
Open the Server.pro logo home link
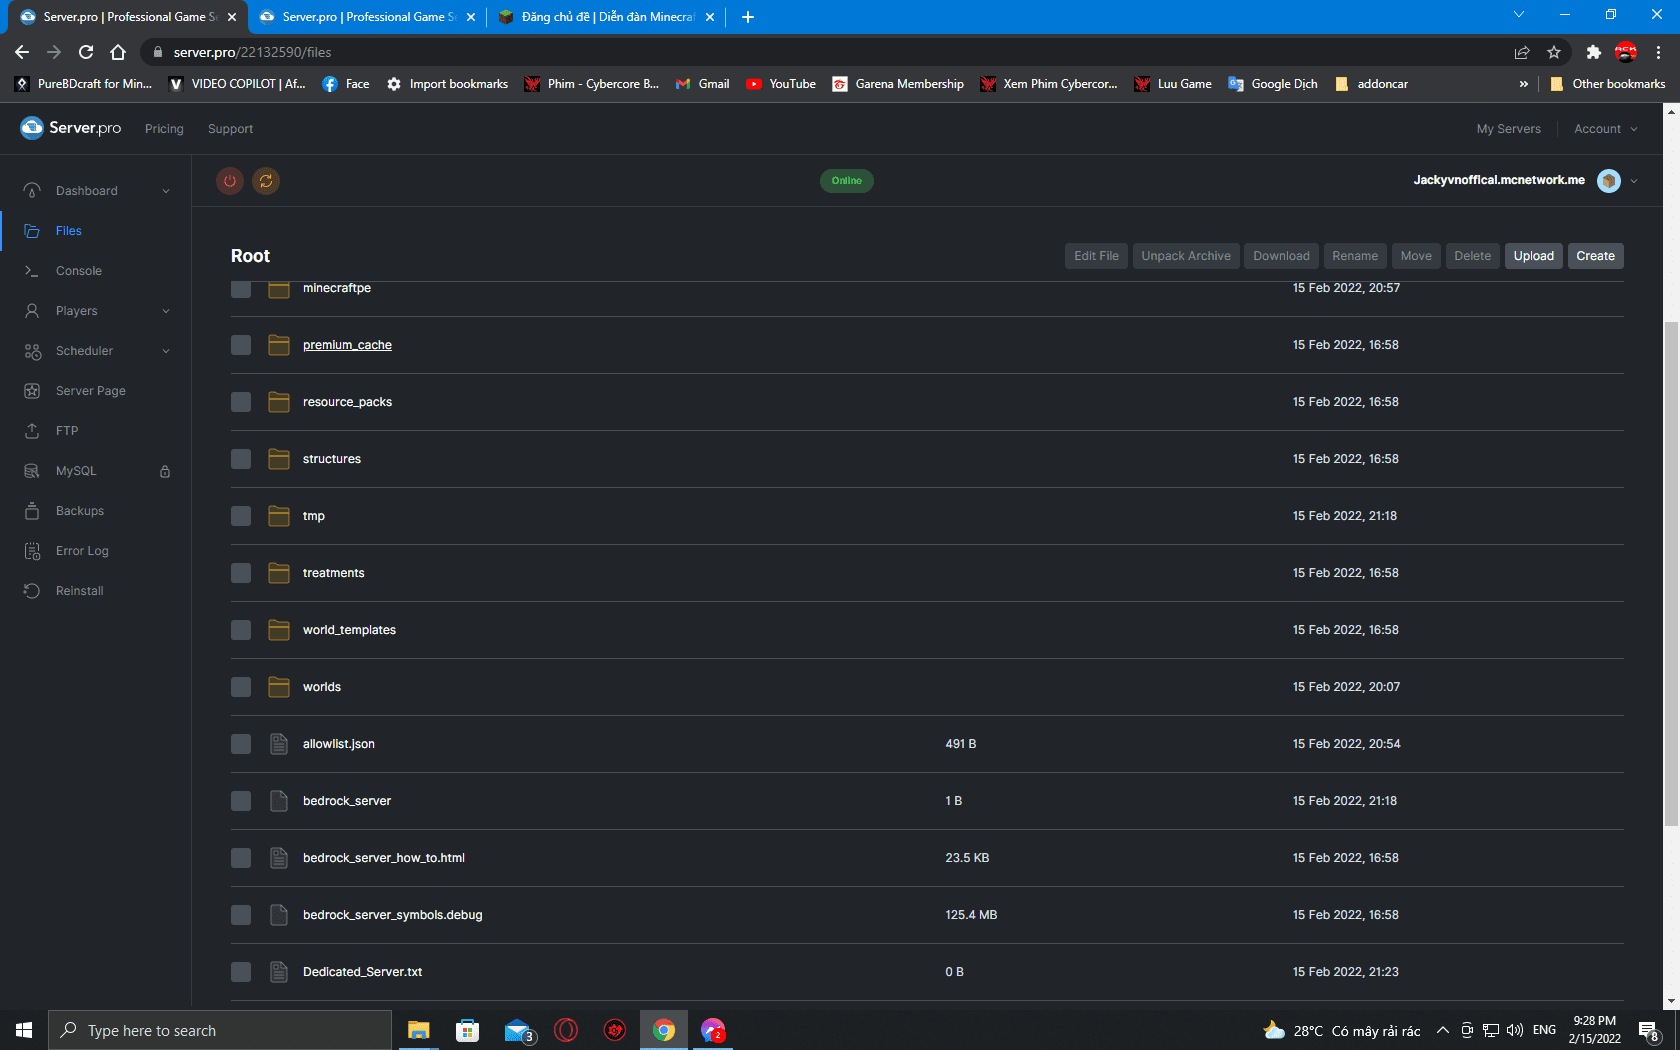(x=71, y=128)
